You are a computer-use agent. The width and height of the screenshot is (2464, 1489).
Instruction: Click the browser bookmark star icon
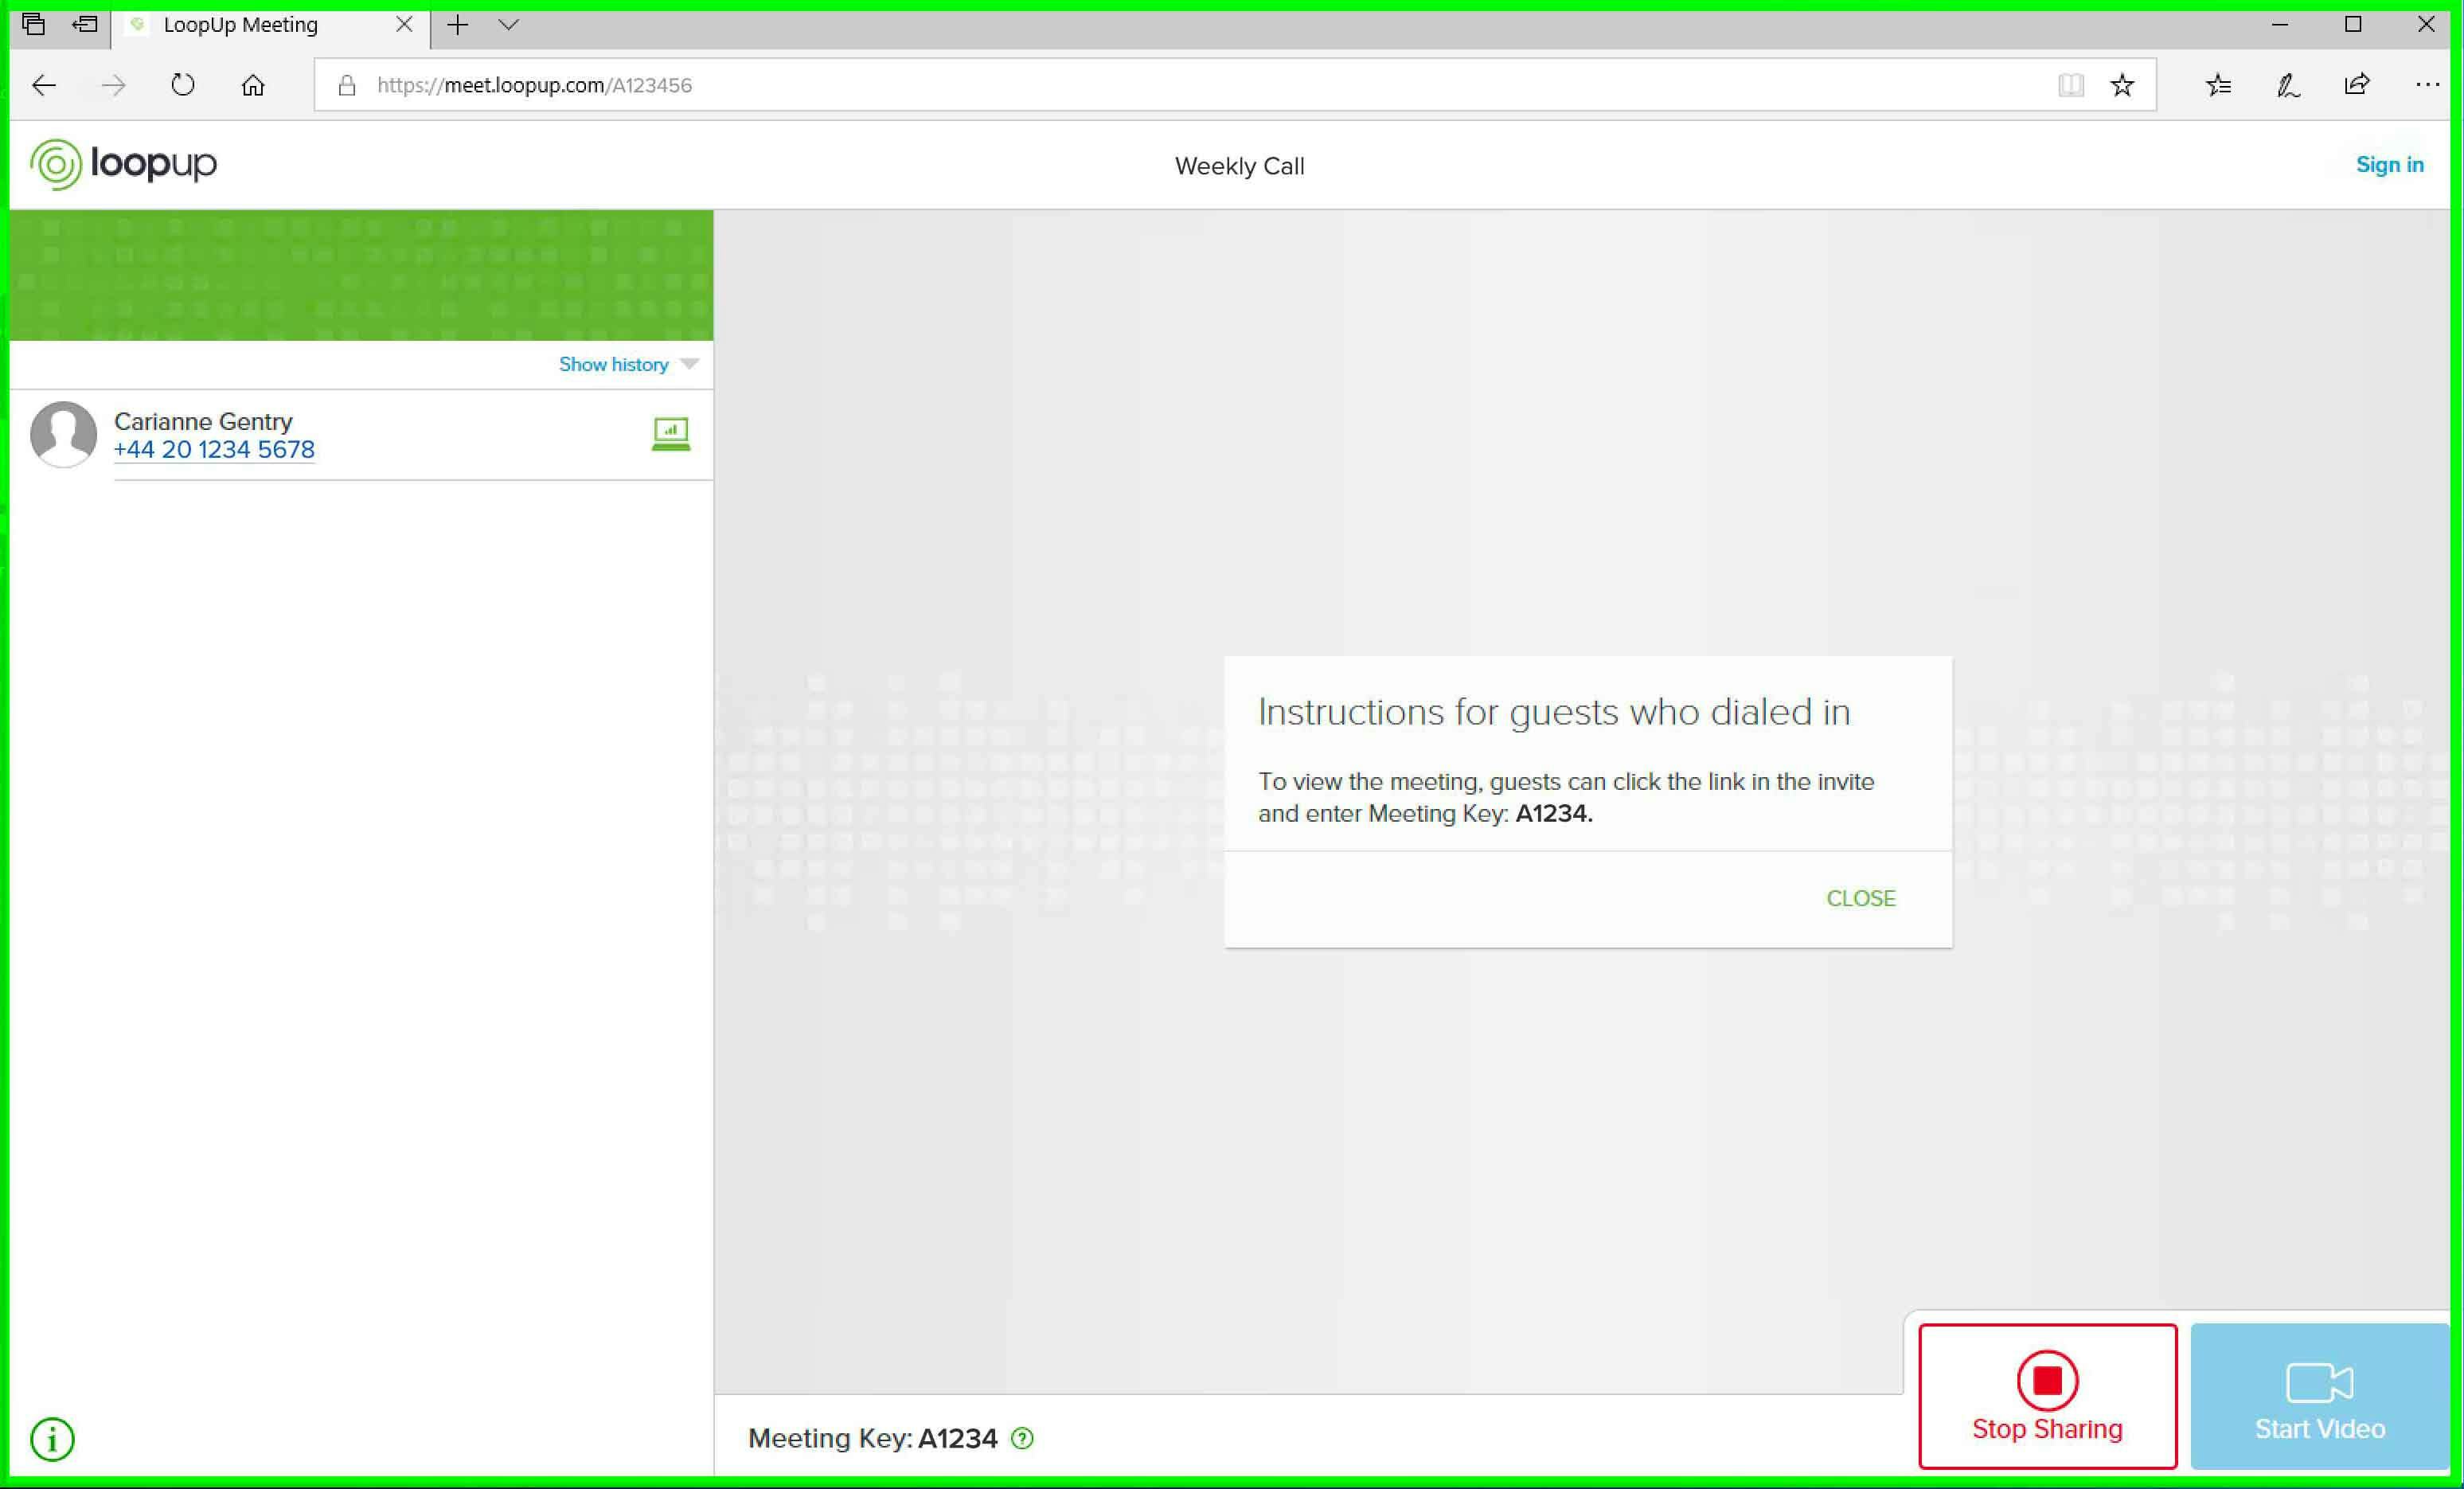tap(2122, 84)
